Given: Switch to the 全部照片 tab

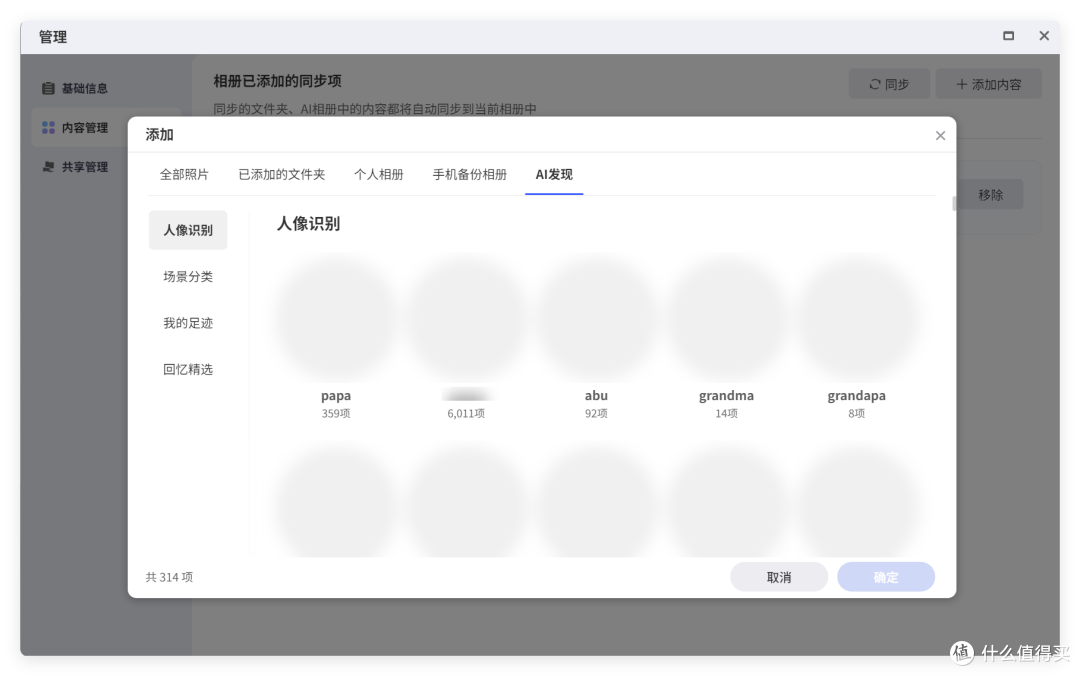Looking at the screenshot, I should [184, 174].
